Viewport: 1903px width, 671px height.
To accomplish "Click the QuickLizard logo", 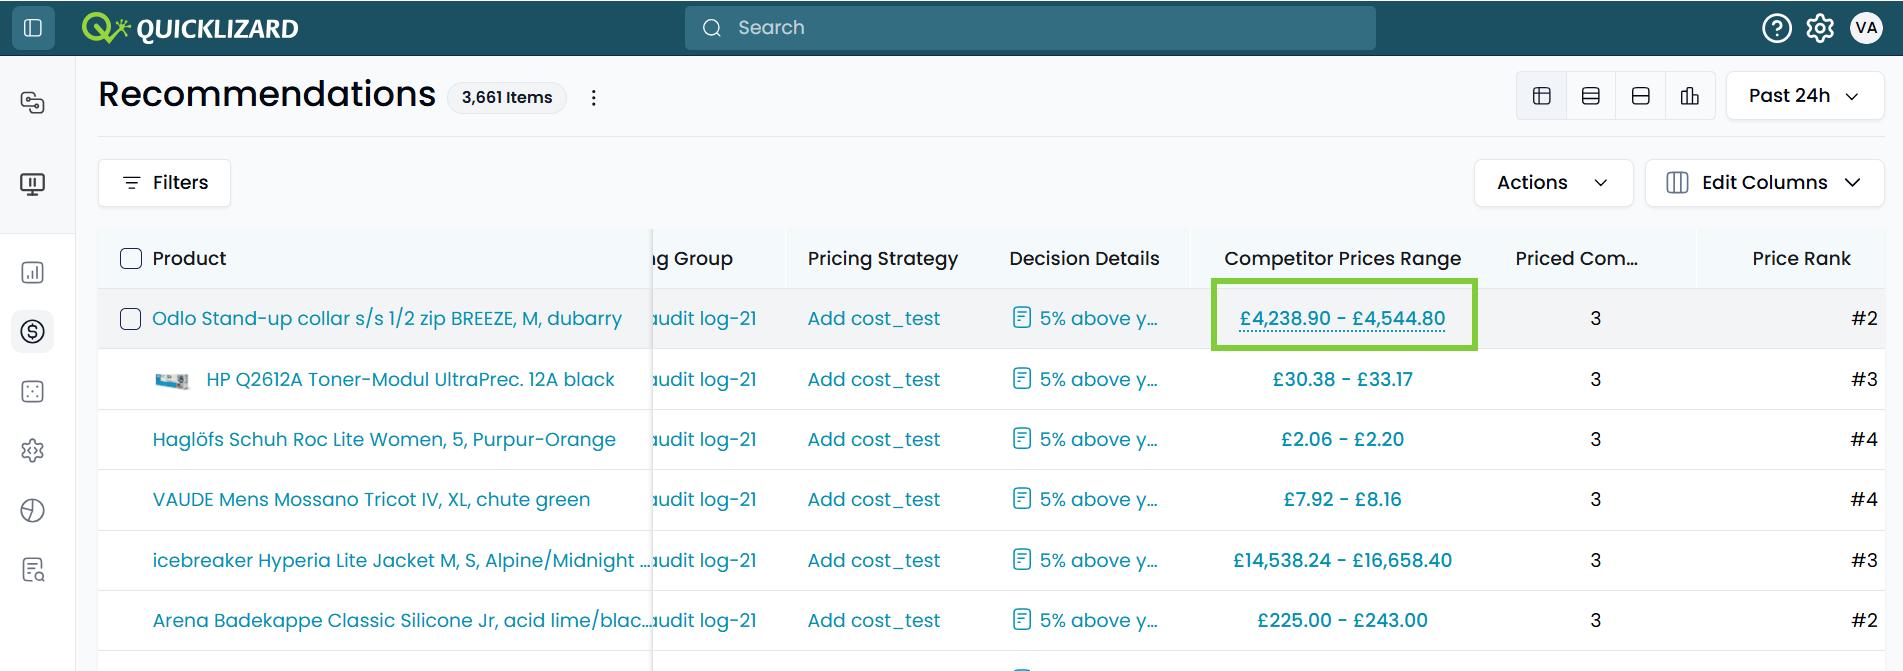I will point(190,28).
